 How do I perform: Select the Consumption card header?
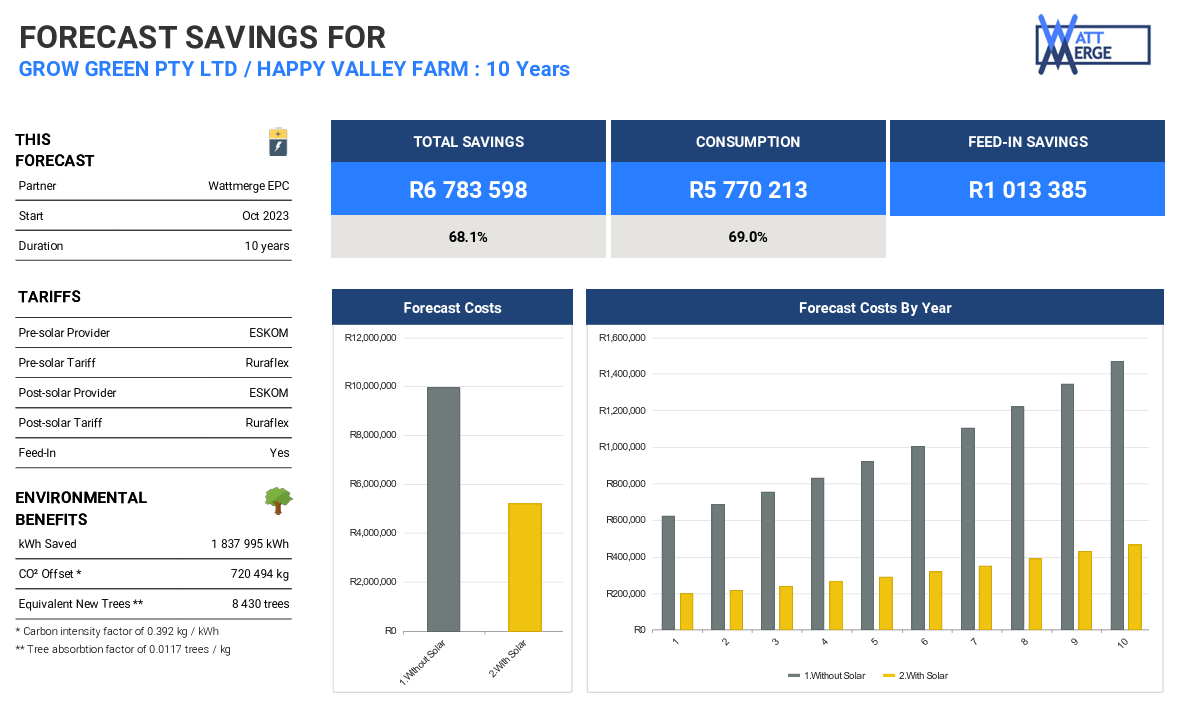click(747, 142)
